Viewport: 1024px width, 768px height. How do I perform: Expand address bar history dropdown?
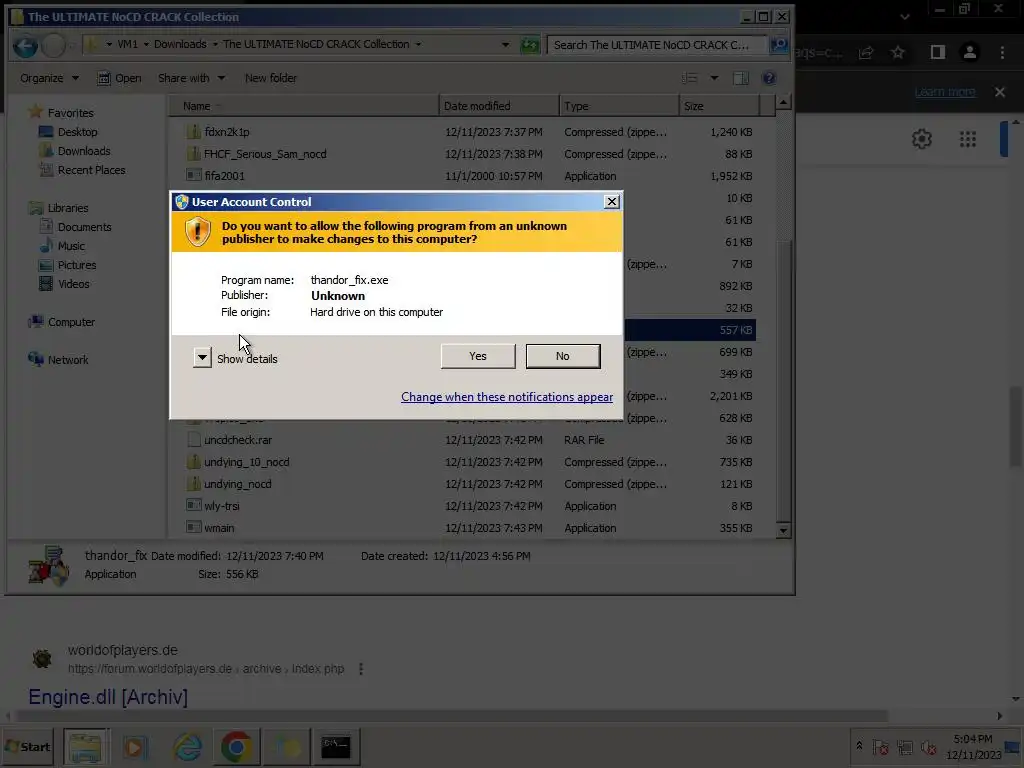click(505, 45)
